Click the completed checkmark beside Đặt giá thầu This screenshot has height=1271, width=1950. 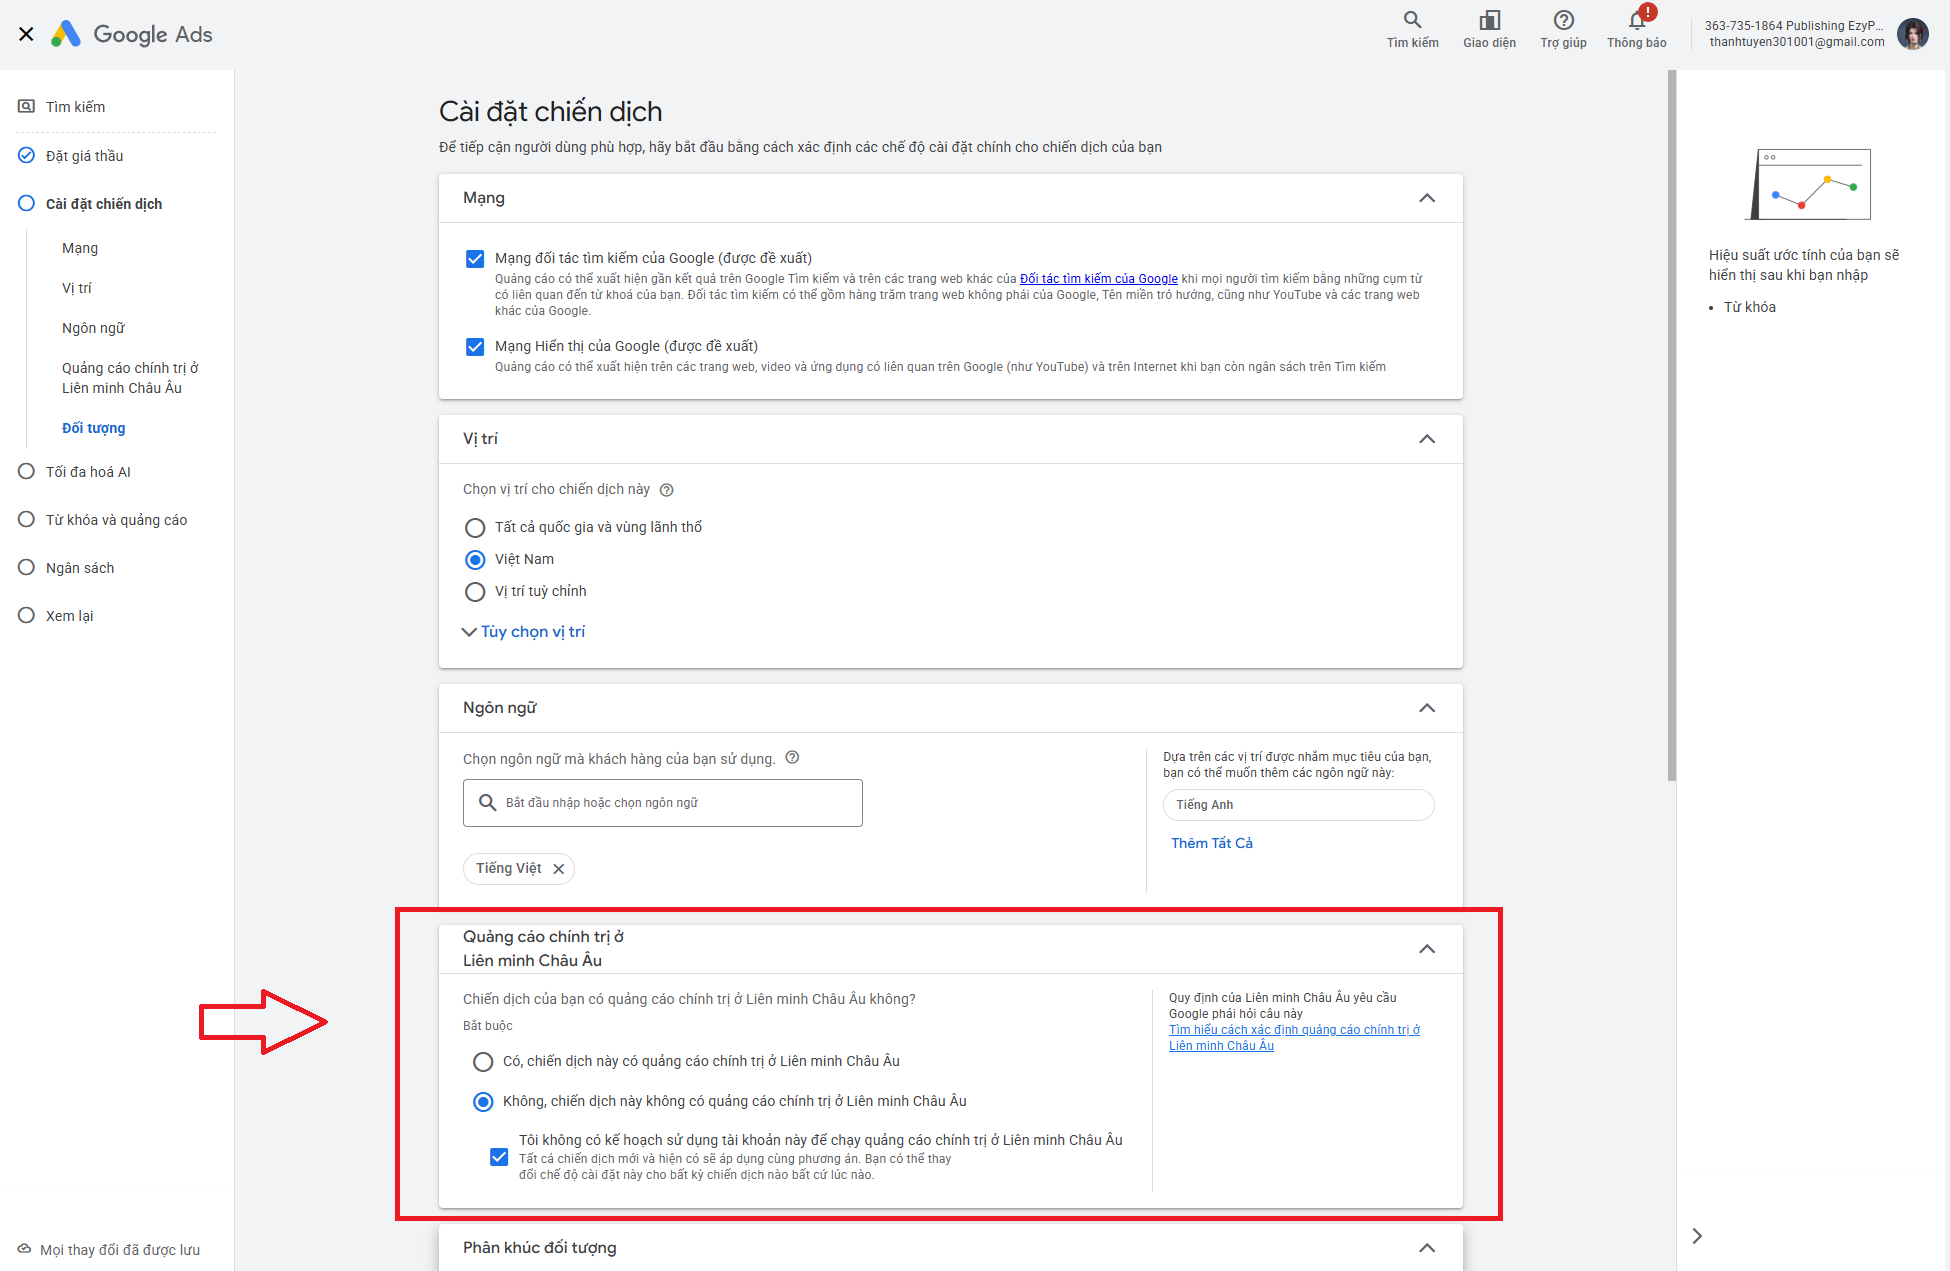[x=26, y=155]
